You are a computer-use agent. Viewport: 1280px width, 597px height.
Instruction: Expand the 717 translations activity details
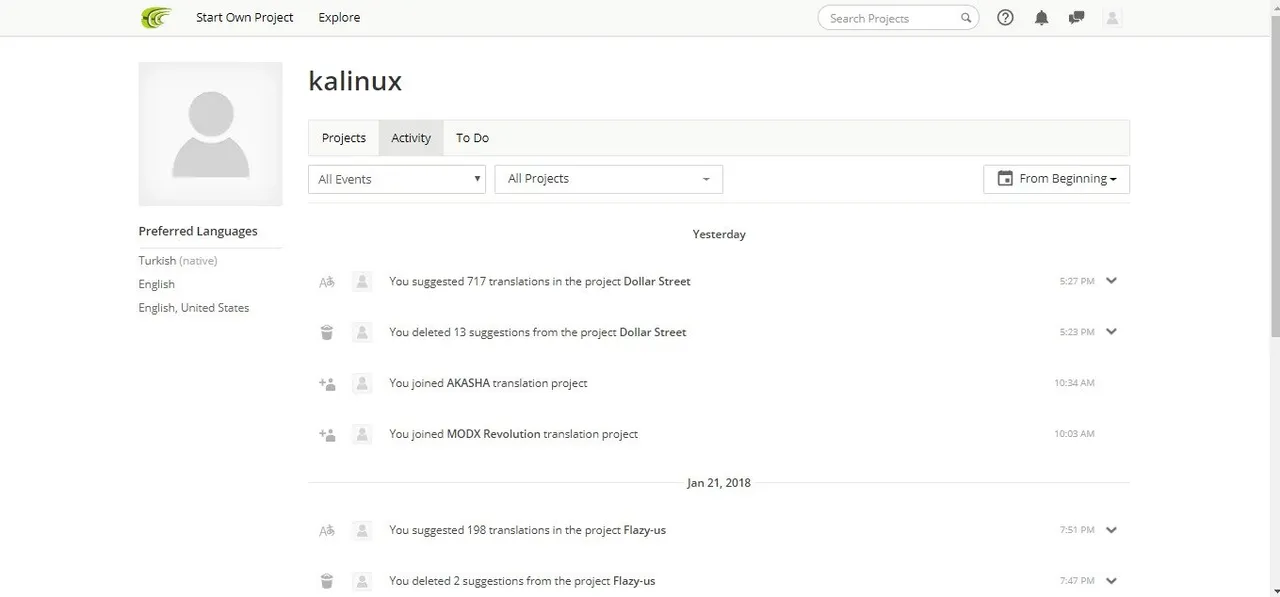(x=1111, y=281)
